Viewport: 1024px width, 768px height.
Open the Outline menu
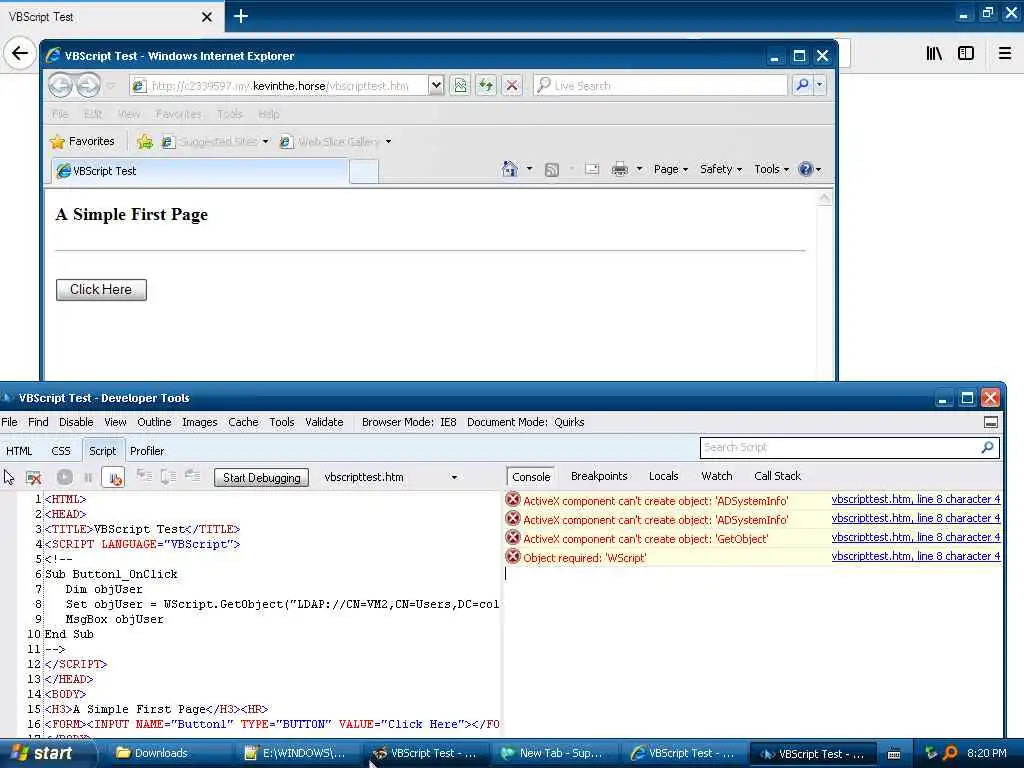[154, 422]
